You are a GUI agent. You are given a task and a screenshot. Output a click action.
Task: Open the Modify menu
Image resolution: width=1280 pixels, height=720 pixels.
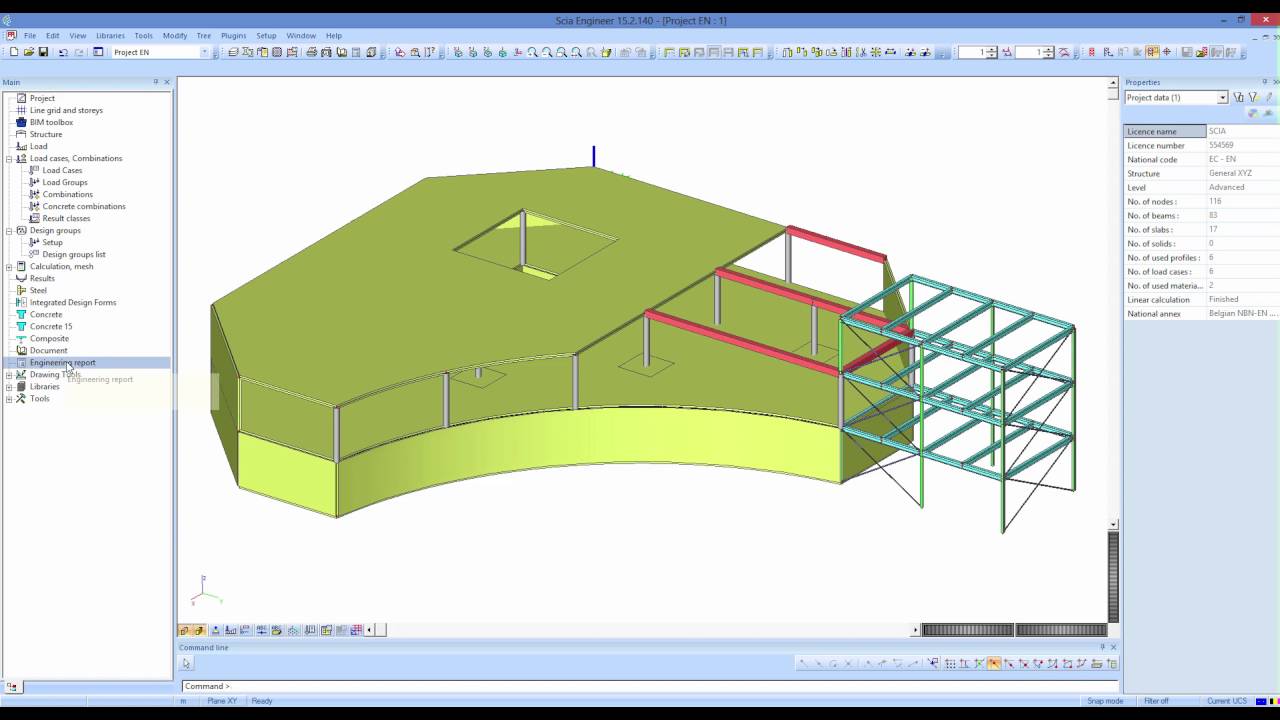(x=175, y=35)
